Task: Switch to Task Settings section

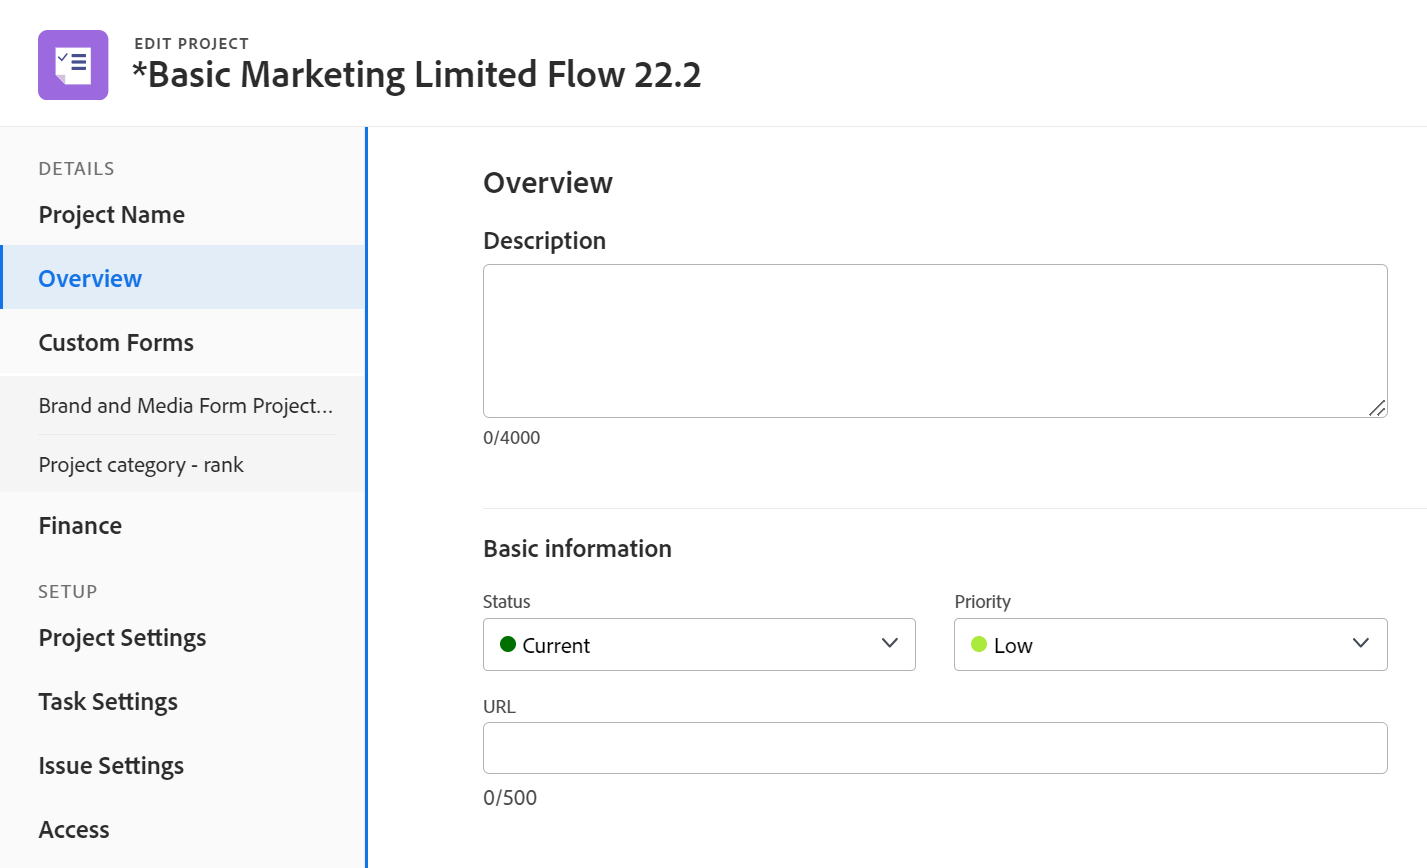Action: [x=108, y=702]
